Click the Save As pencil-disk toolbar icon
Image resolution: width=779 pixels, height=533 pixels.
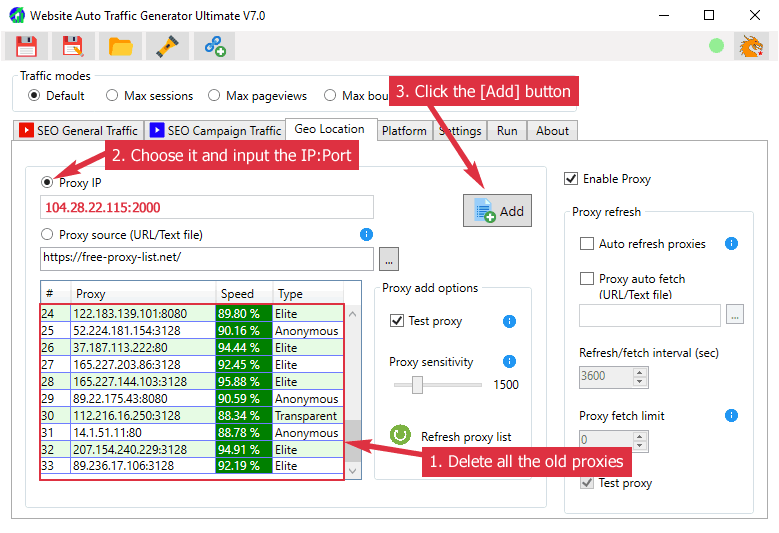pyautogui.click(x=73, y=46)
